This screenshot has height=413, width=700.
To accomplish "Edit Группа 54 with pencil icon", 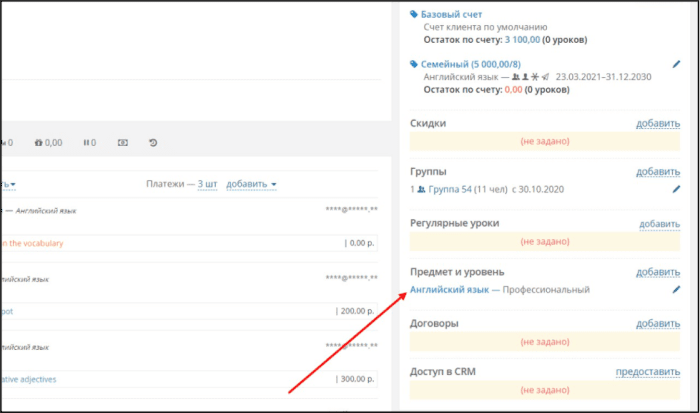I will (x=676, y=189).
